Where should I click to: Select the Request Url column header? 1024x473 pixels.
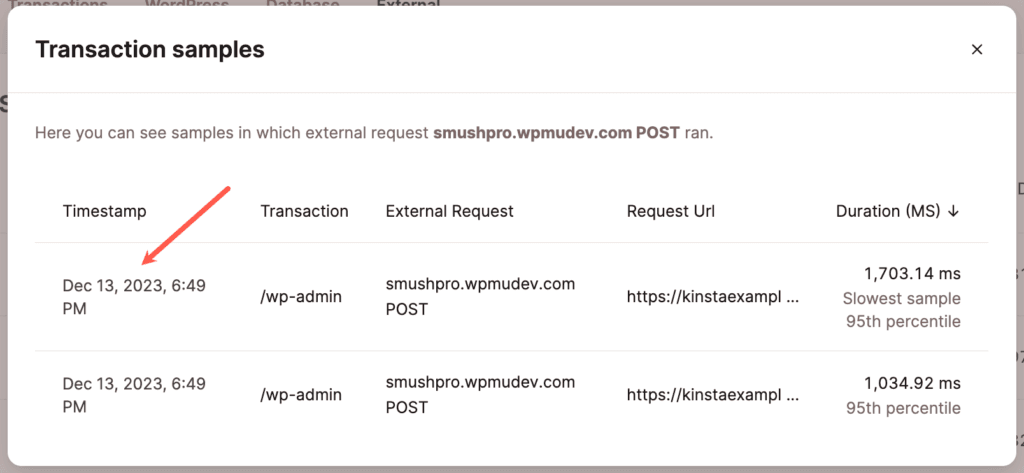(x=670, y=211)
